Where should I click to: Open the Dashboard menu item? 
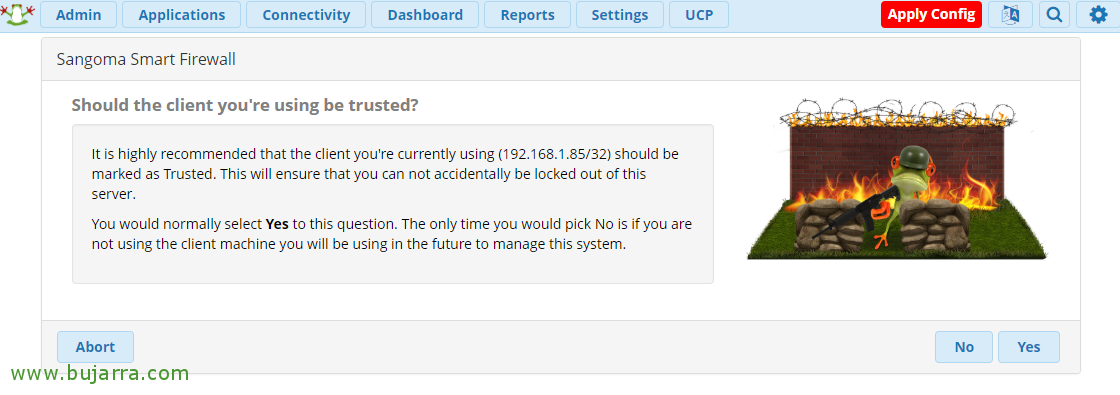pyautogui.click(x=425, y=15)
